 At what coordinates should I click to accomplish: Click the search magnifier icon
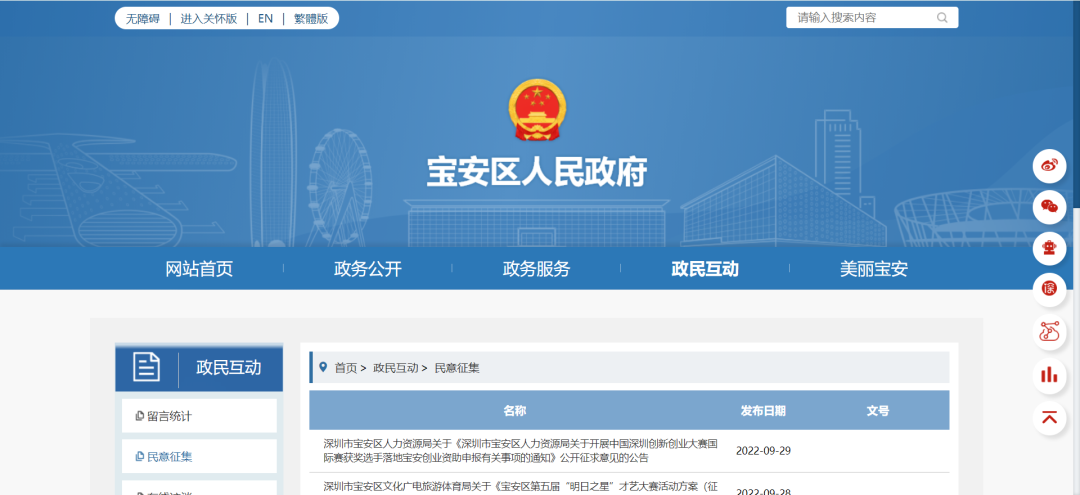[x=942, y=18]
